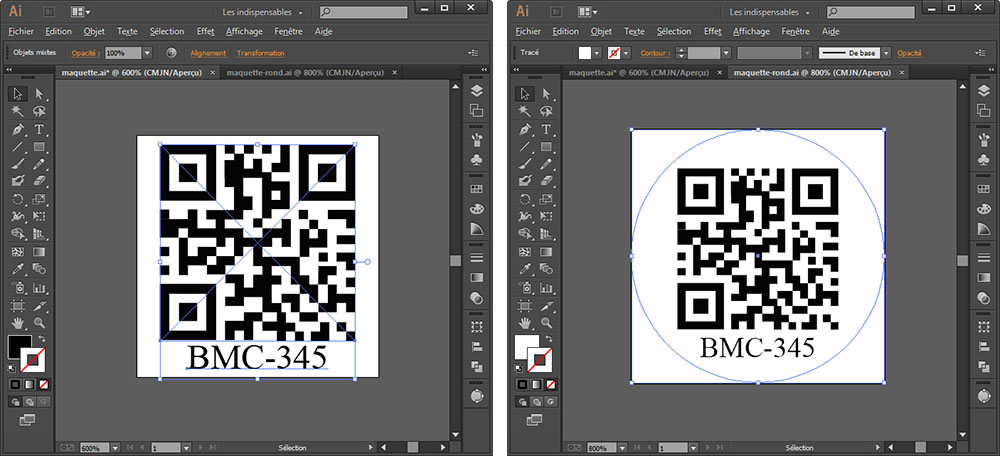Set Color paint mode in the left window
Screen dimensions: 1000x456
pyautogui.click(x=15, y=385)
